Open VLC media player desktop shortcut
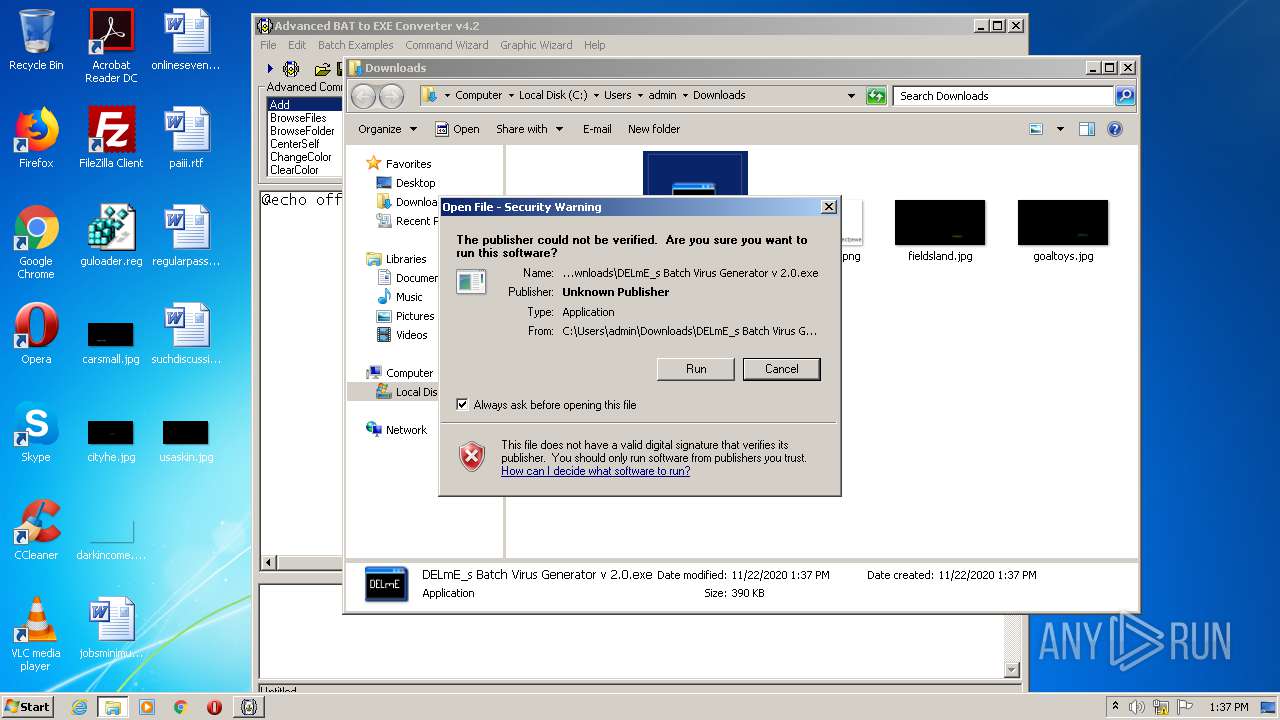Image resolution: width=1280 pixels, height=720 pixels. pos(36,634)
